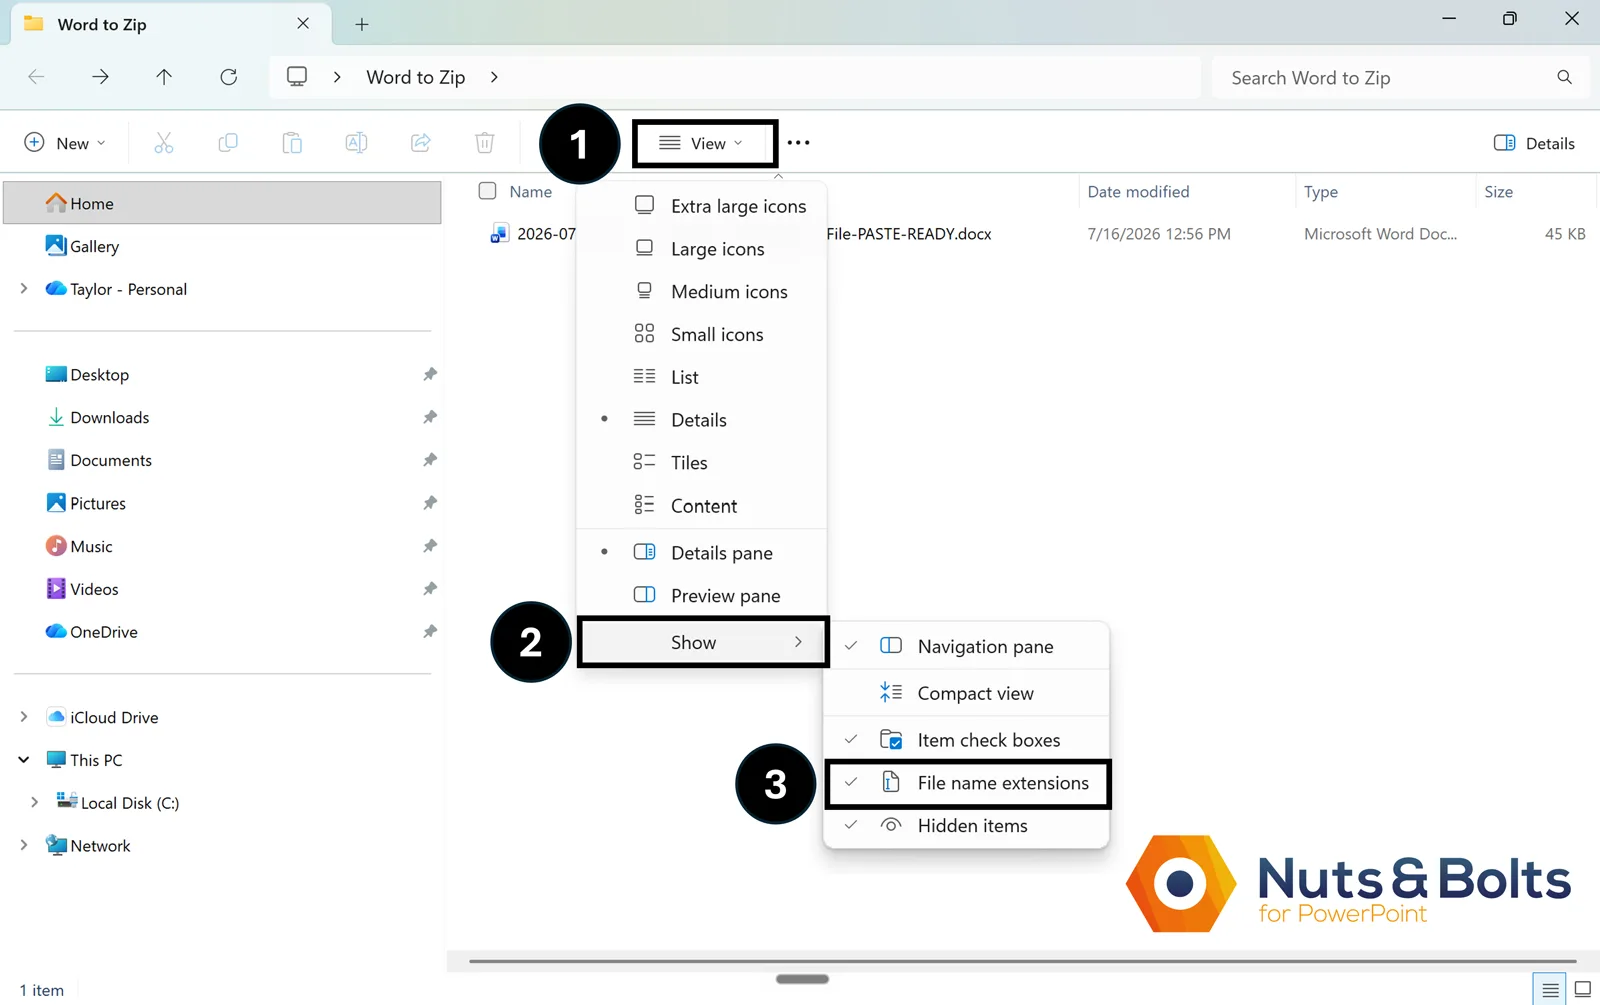Switch to large thumbnails icon in status bar

pos(1583,990)
